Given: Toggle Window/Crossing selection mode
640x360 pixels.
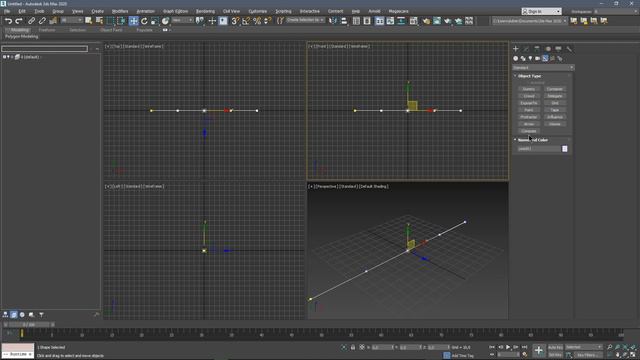Looking at the screenshot, I should [x=121, y=20].
